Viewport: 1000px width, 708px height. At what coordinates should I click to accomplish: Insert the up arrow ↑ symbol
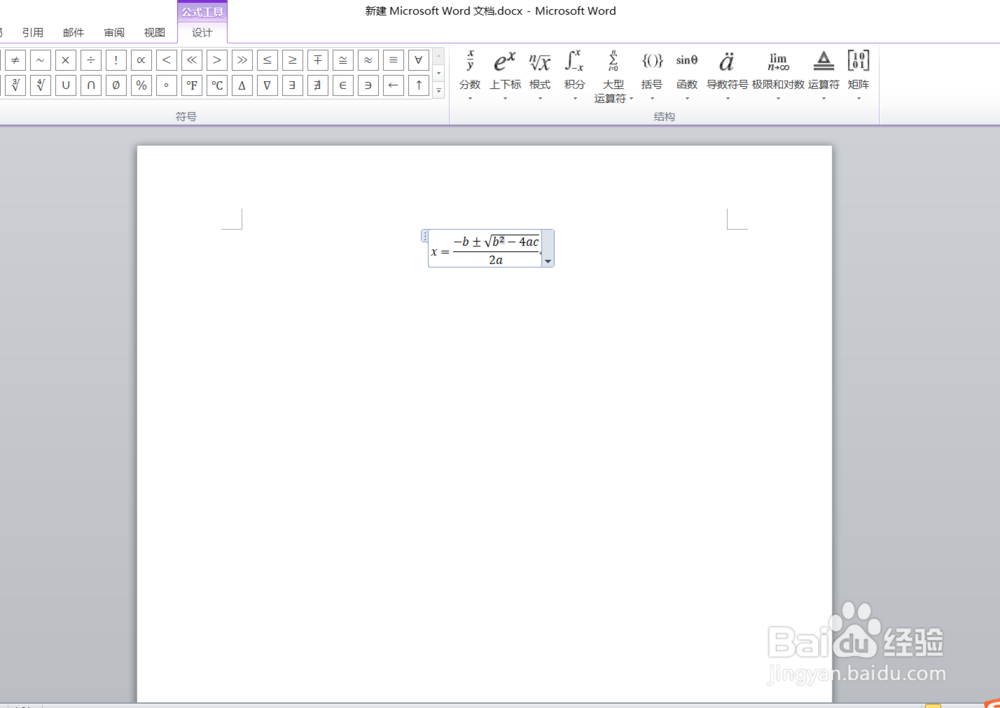(x=418, y=85)
